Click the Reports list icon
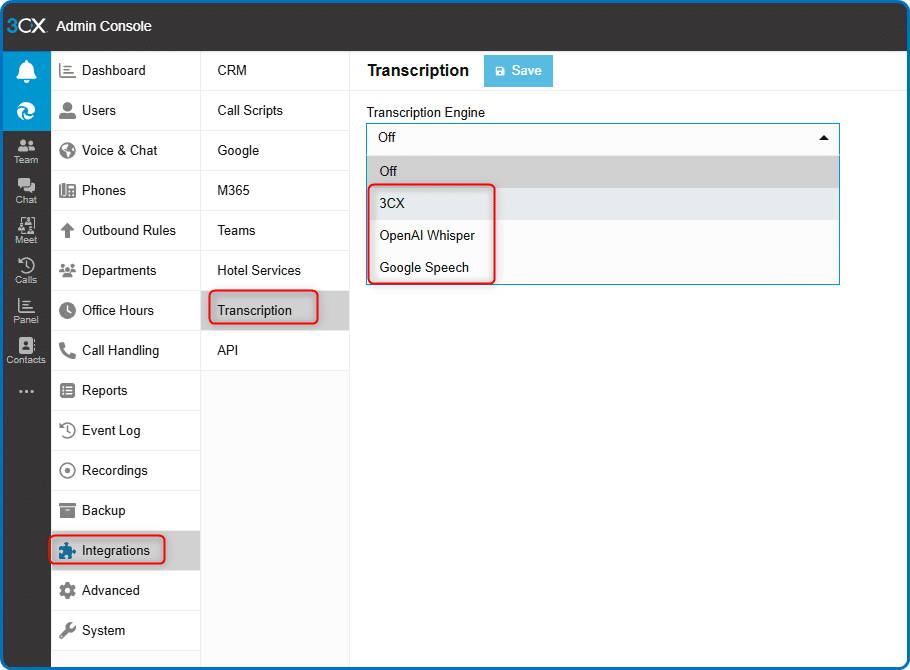Viewport: 910px width, 670px height. point(67,391)
